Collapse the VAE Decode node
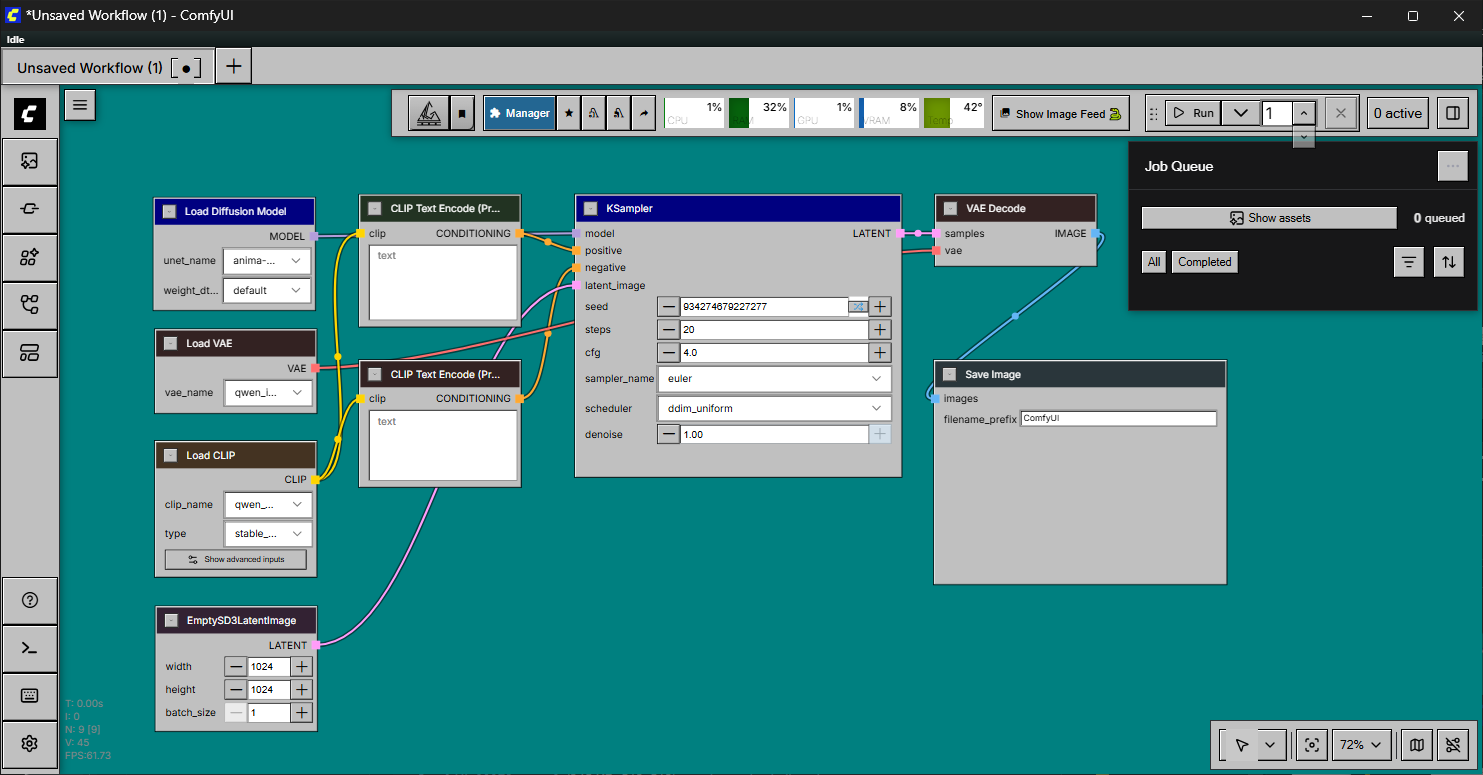1483x775 pixels. click(x=950, y=209)
